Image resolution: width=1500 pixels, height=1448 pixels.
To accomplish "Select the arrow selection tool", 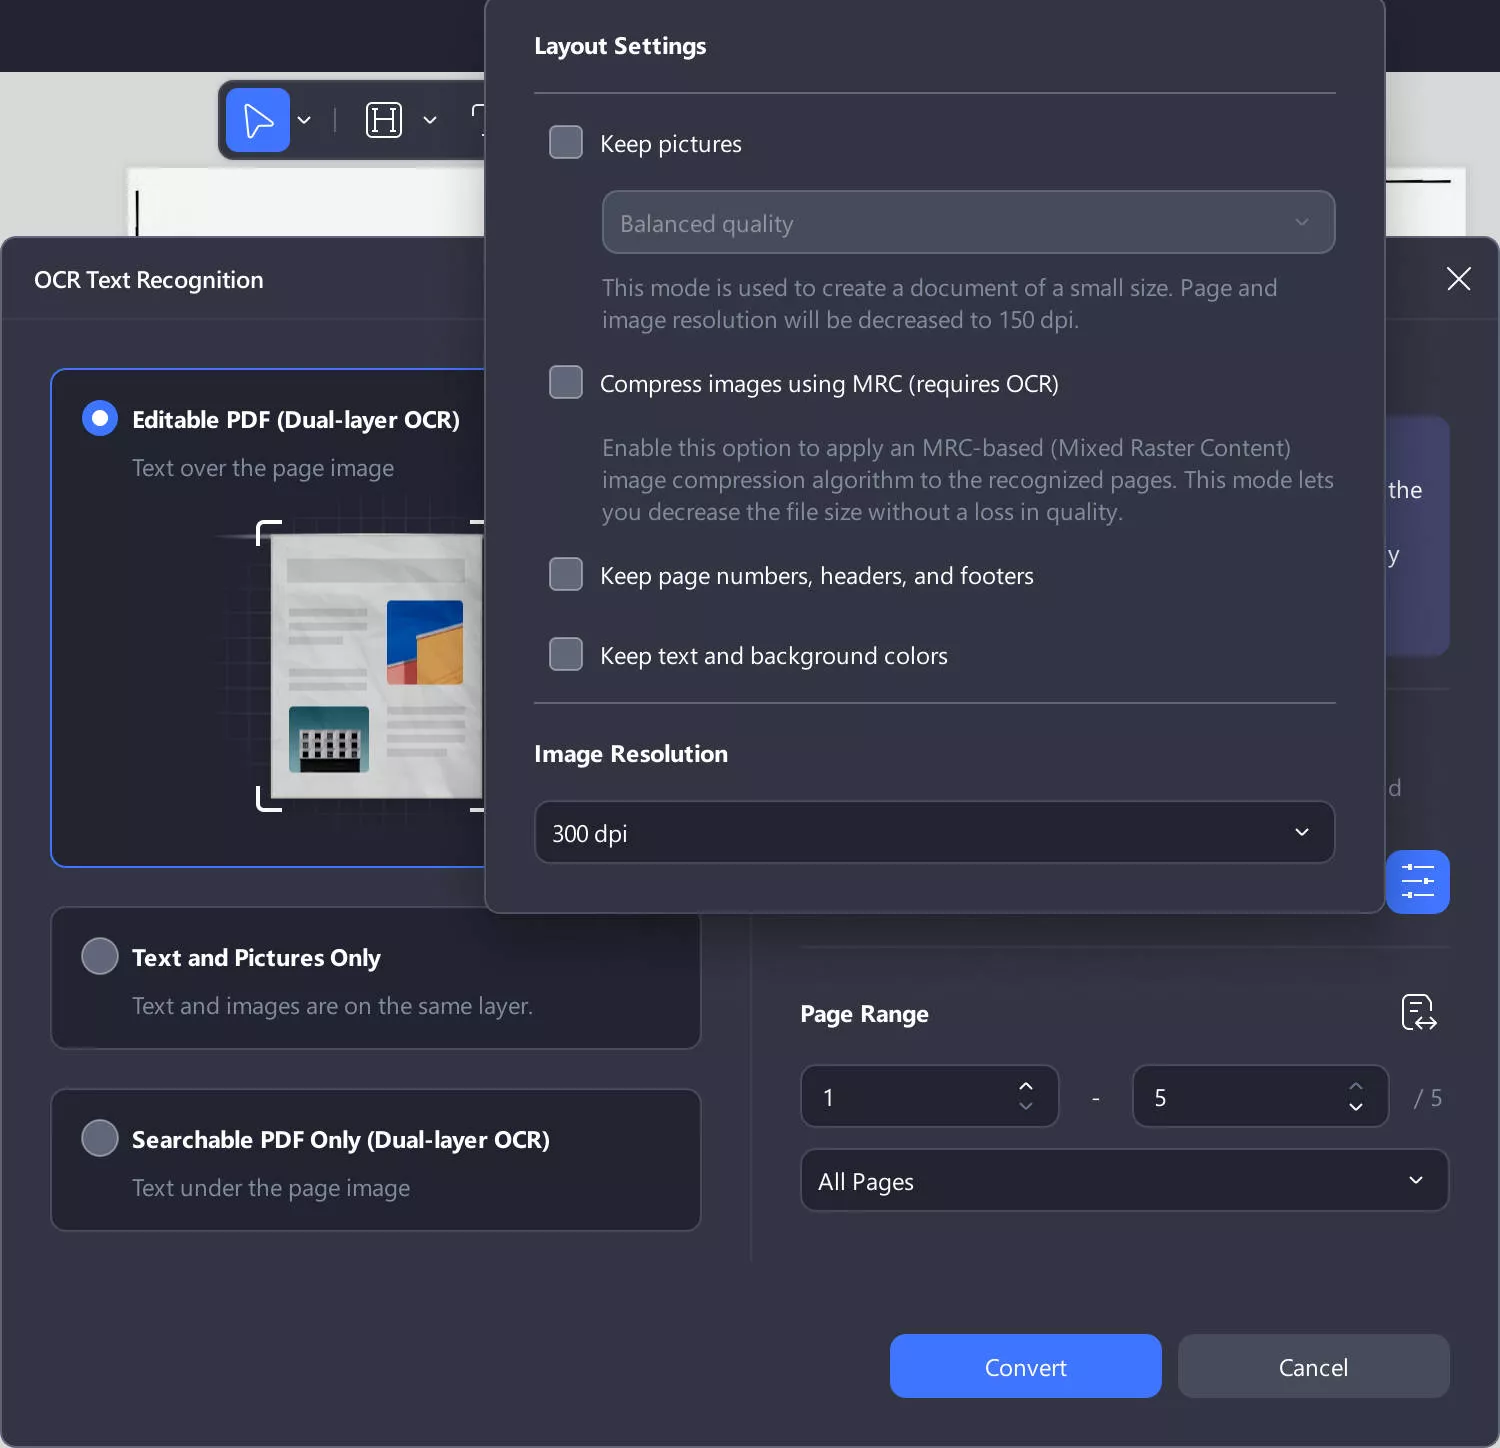I will pos(257,119).
